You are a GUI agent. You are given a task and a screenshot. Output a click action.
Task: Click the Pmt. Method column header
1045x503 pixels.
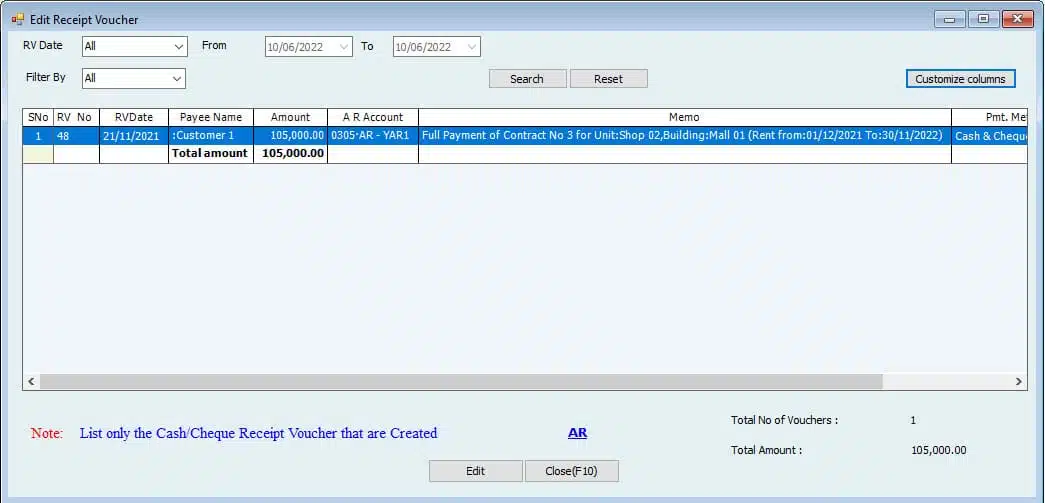[990, 117]
